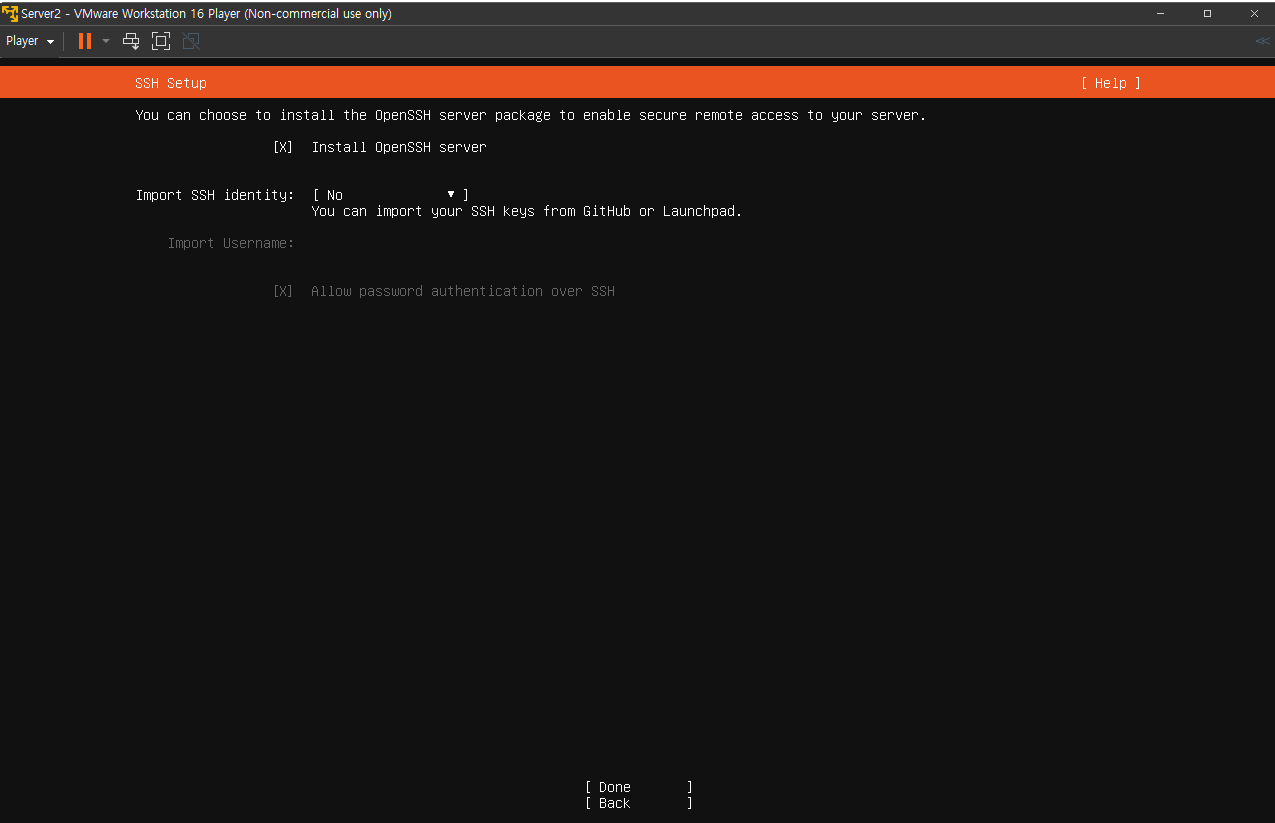
Task: Select Done to continue installation
Action: tap(639, 787)
